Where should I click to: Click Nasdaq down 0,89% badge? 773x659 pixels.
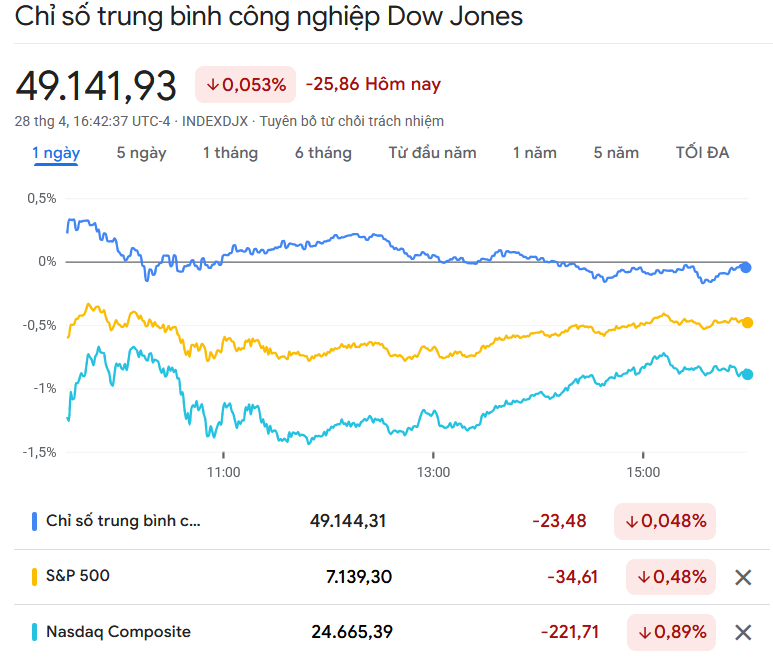670,632
